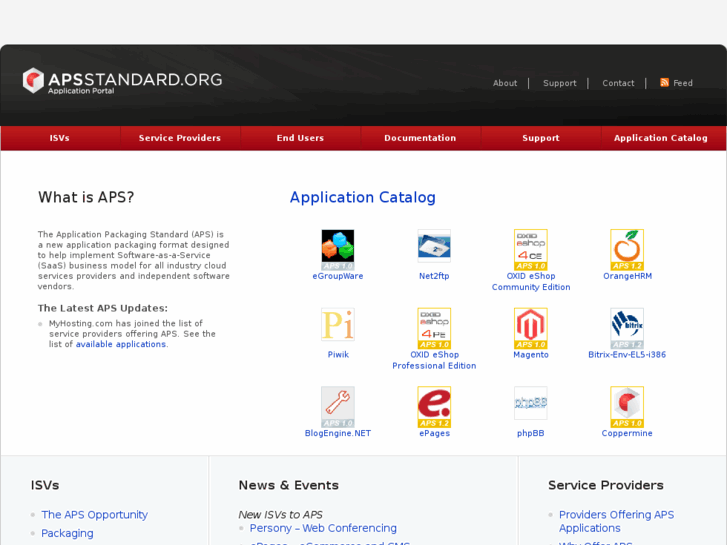Click the APSStandard.org logo icon
This screenshot has height=545, width=727.
tap(33, 80)
